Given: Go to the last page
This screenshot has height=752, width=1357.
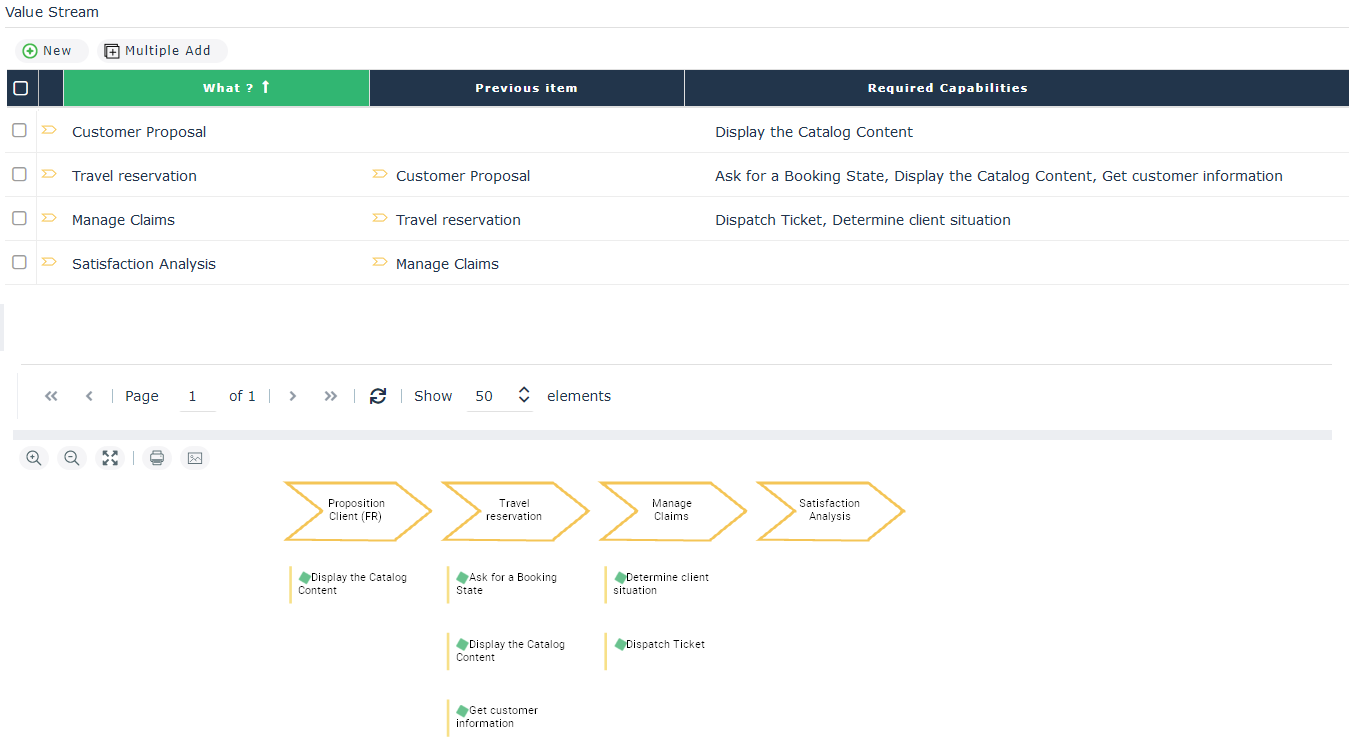Looking at the screenshot, I should [331, 396].
